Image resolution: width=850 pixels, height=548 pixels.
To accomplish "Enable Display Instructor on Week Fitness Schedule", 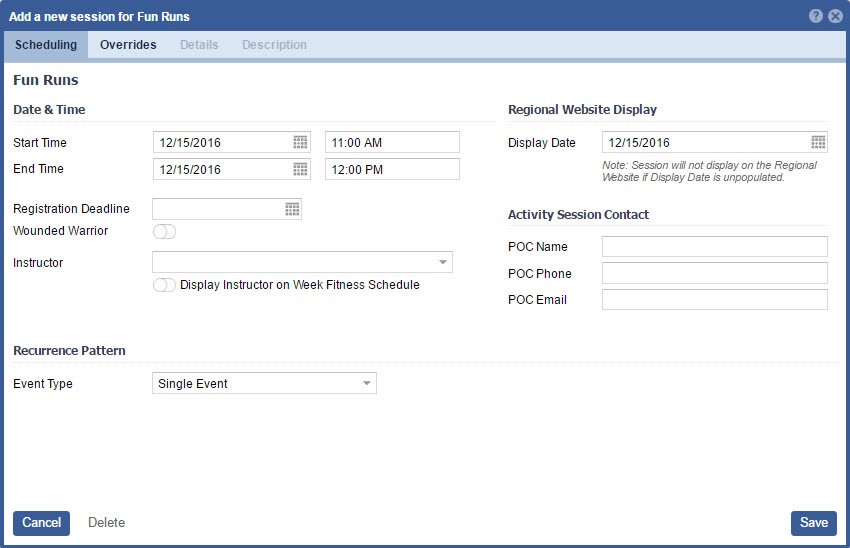I will (x=164, y=285).
